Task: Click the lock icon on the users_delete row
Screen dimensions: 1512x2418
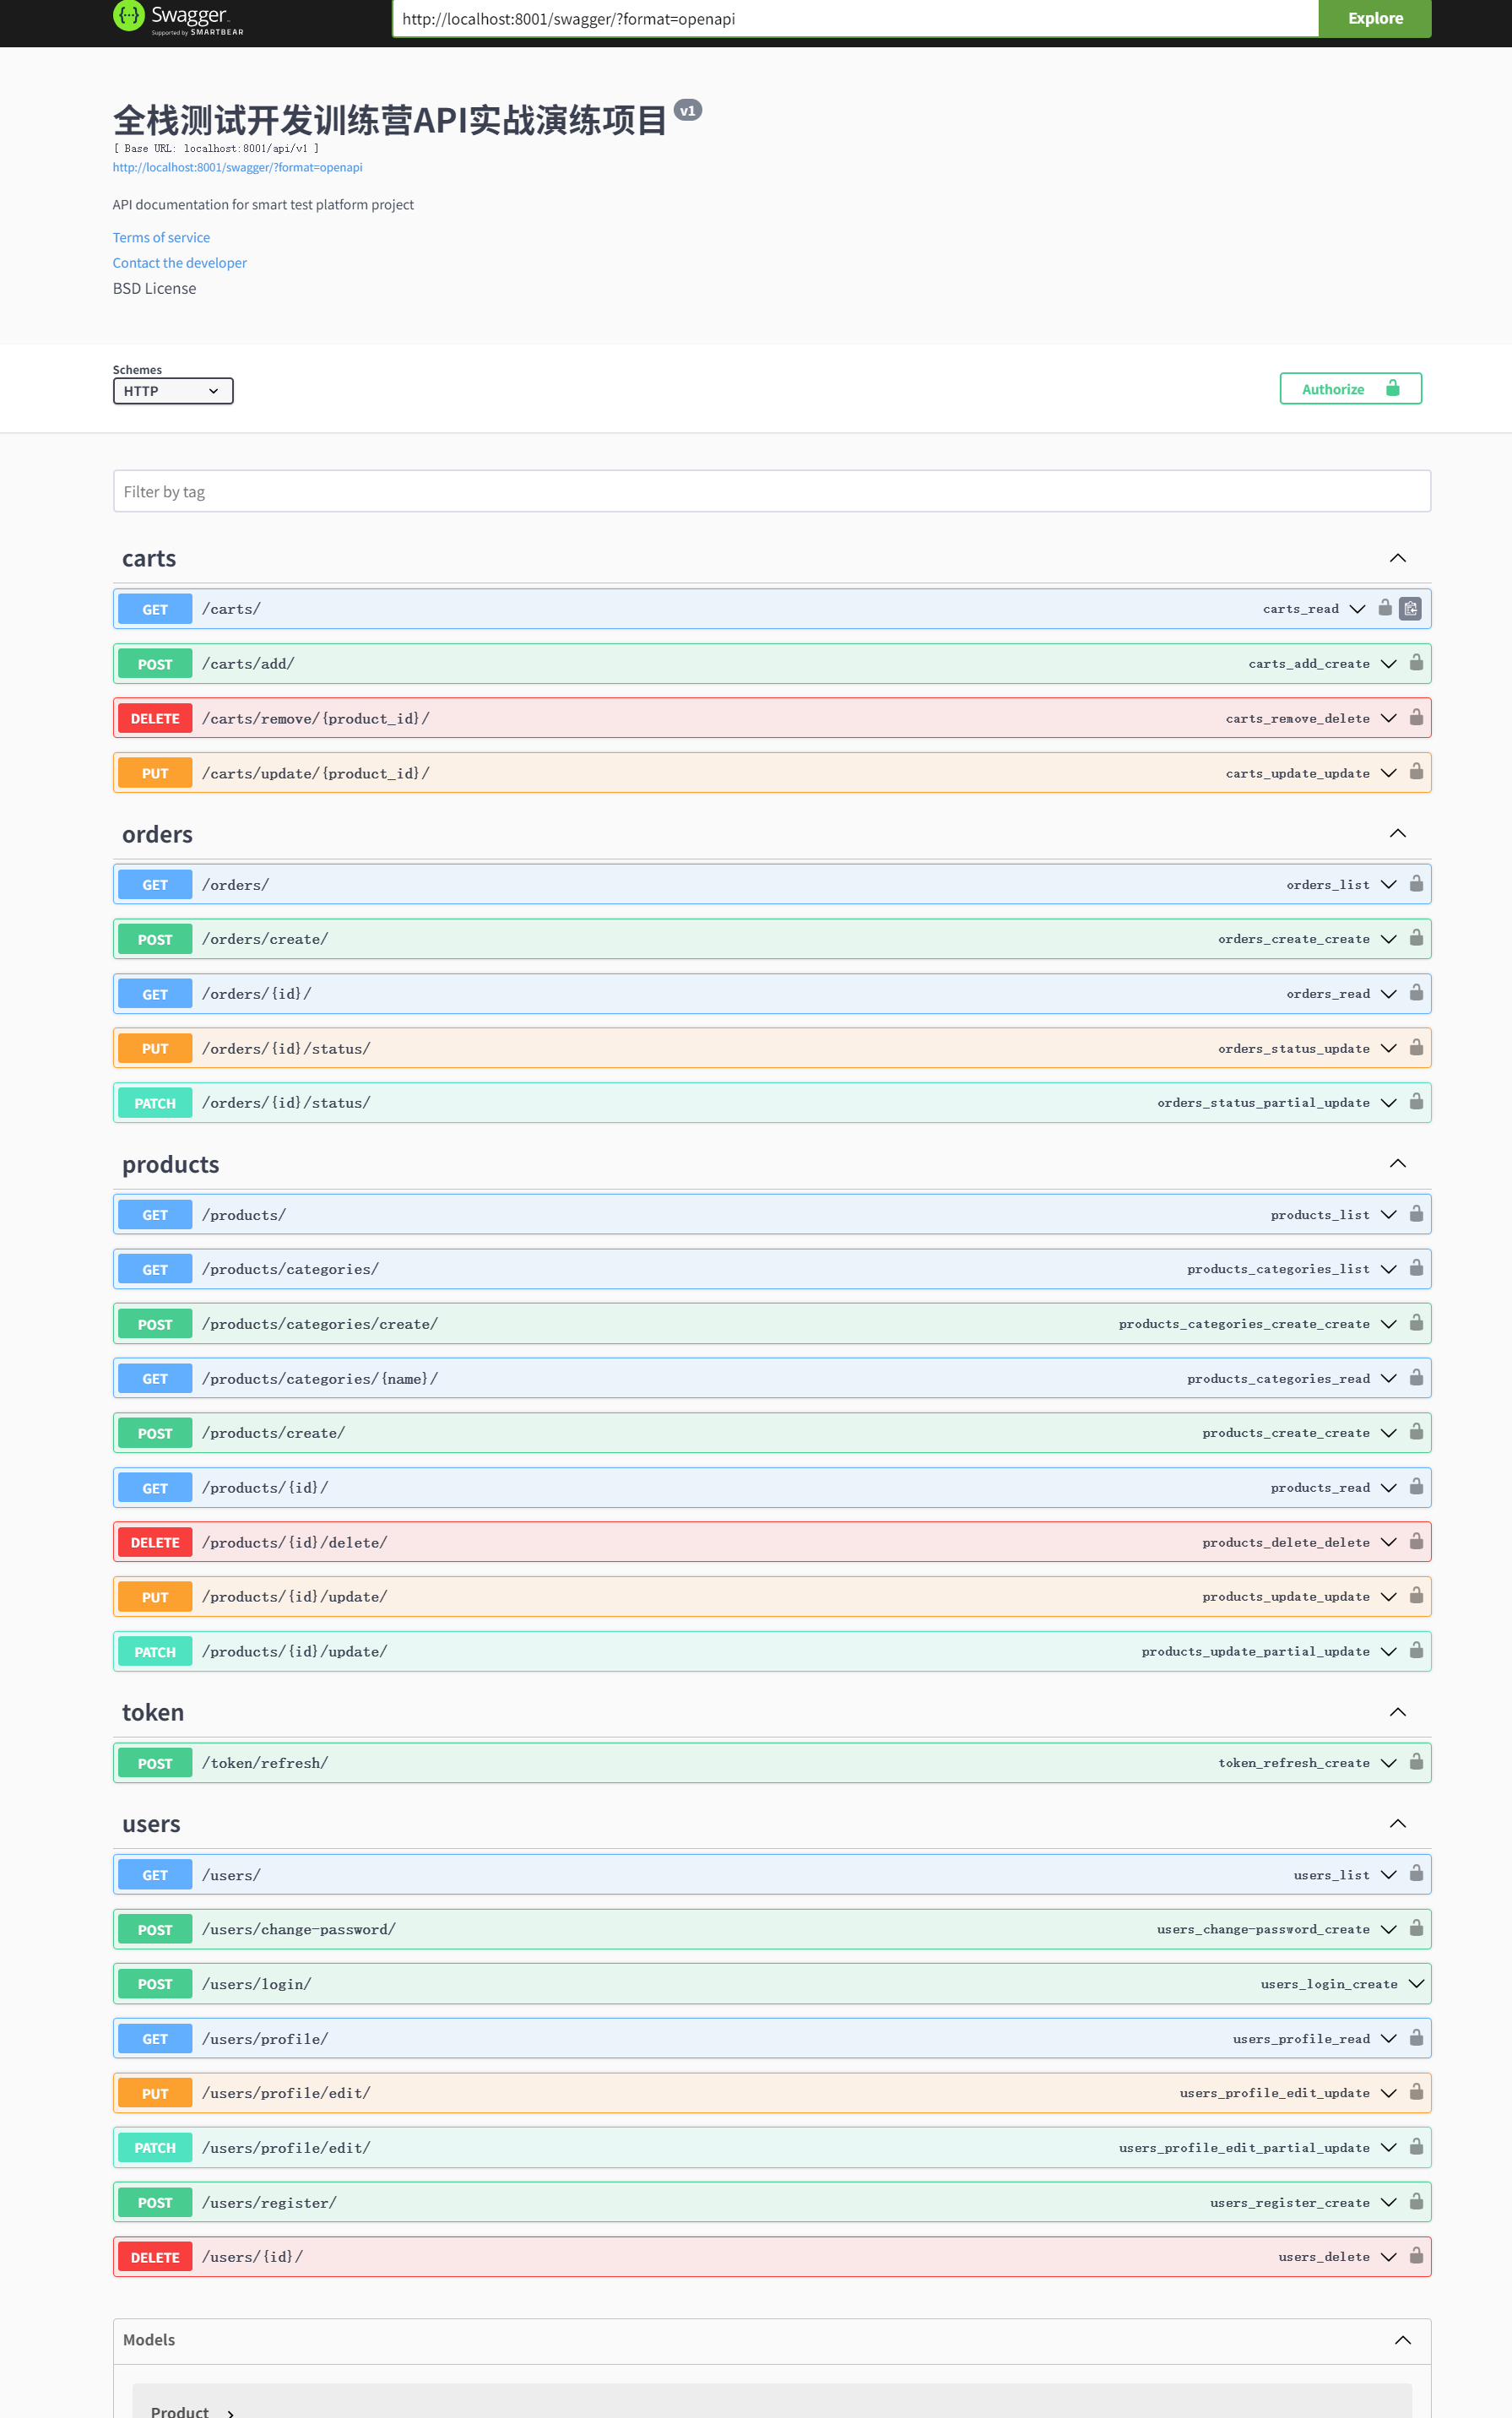Action: tap(1416, 2255)
